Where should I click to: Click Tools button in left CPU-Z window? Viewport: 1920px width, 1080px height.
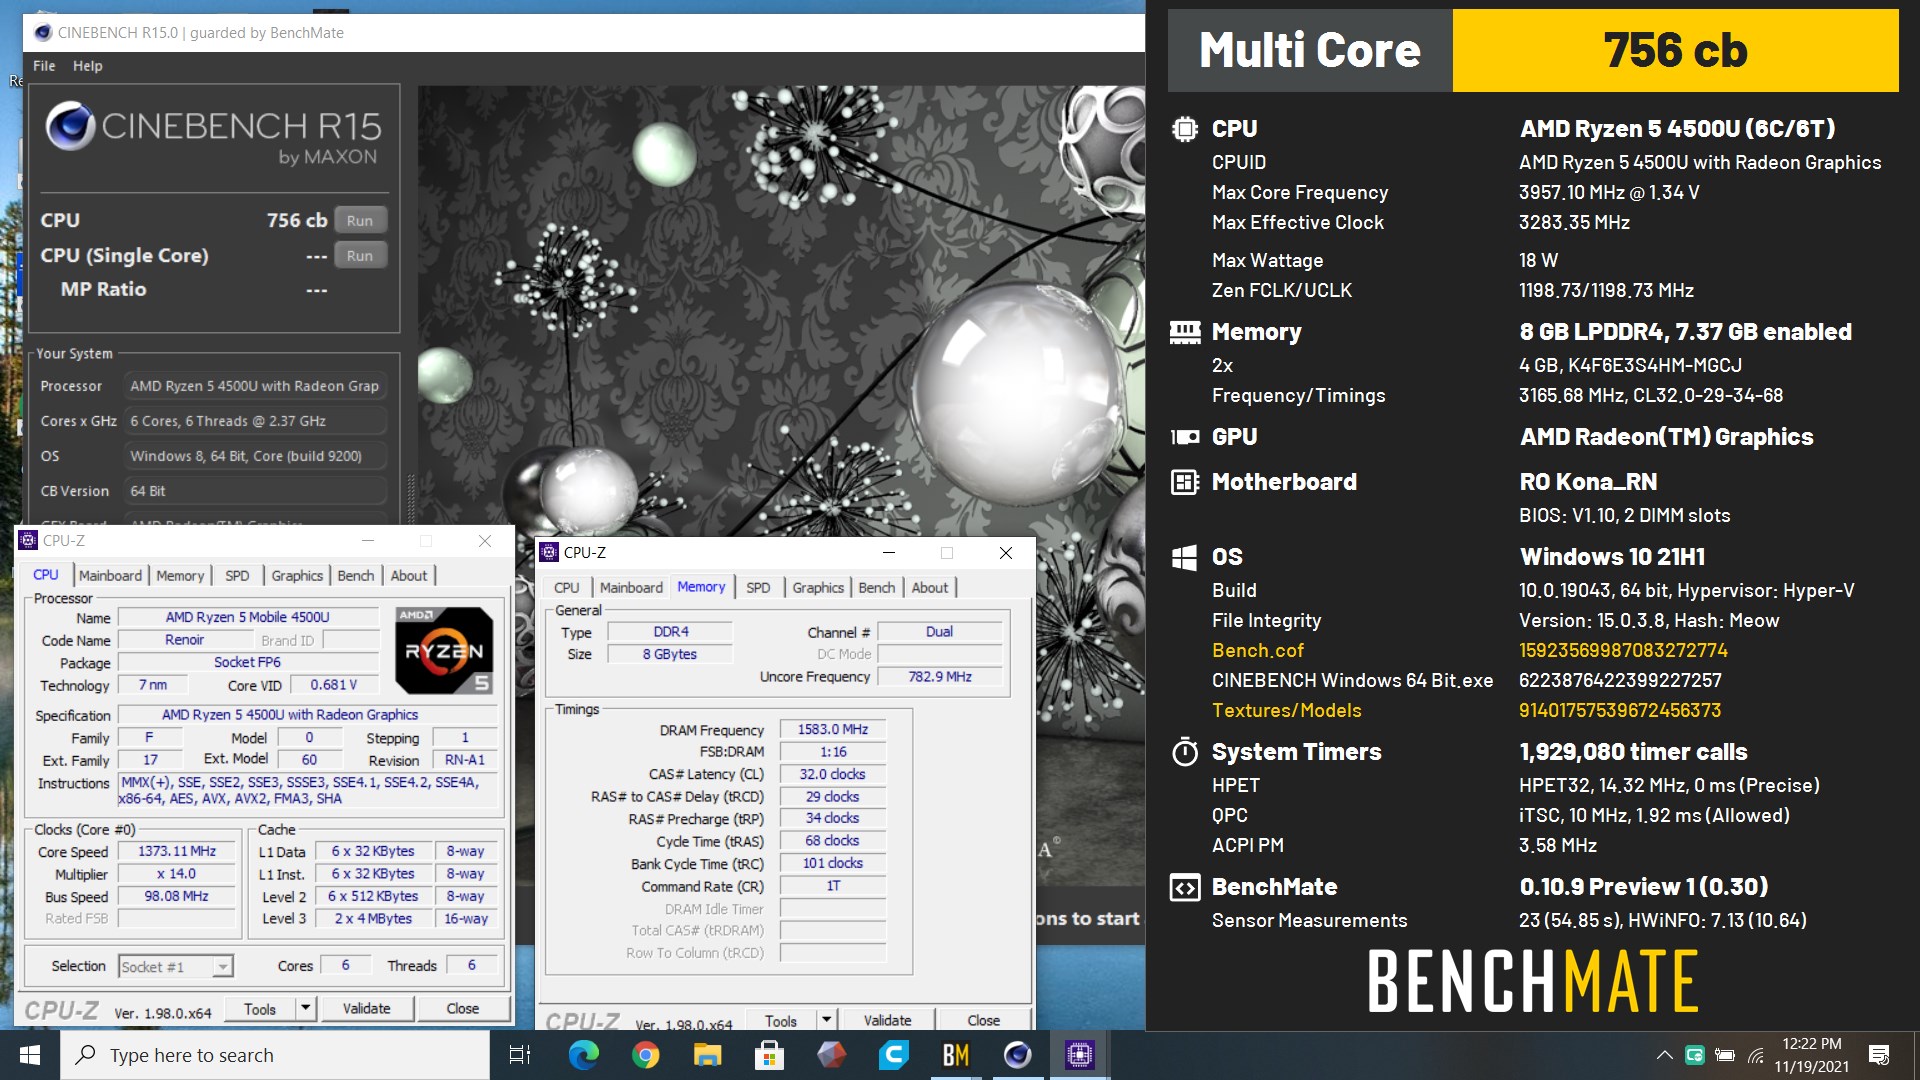click(260, 1008)
